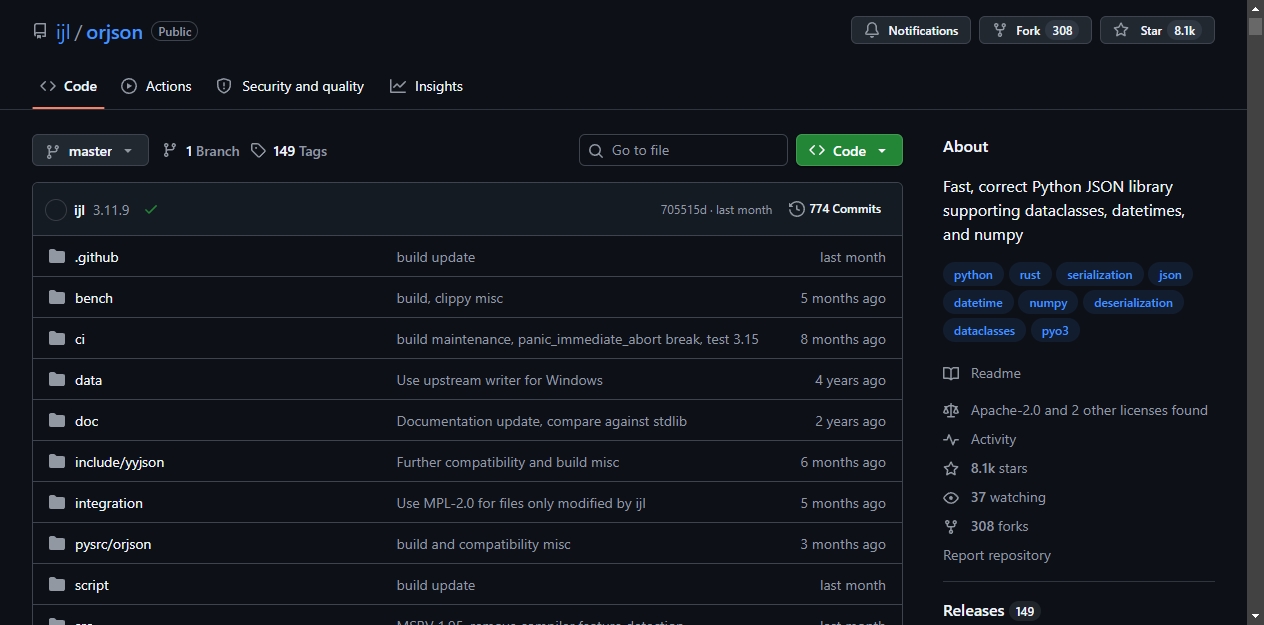This screenshot has width=1264, height=625.
Task: Click the page scrollbar up arrow
Action: point(1255,8)
